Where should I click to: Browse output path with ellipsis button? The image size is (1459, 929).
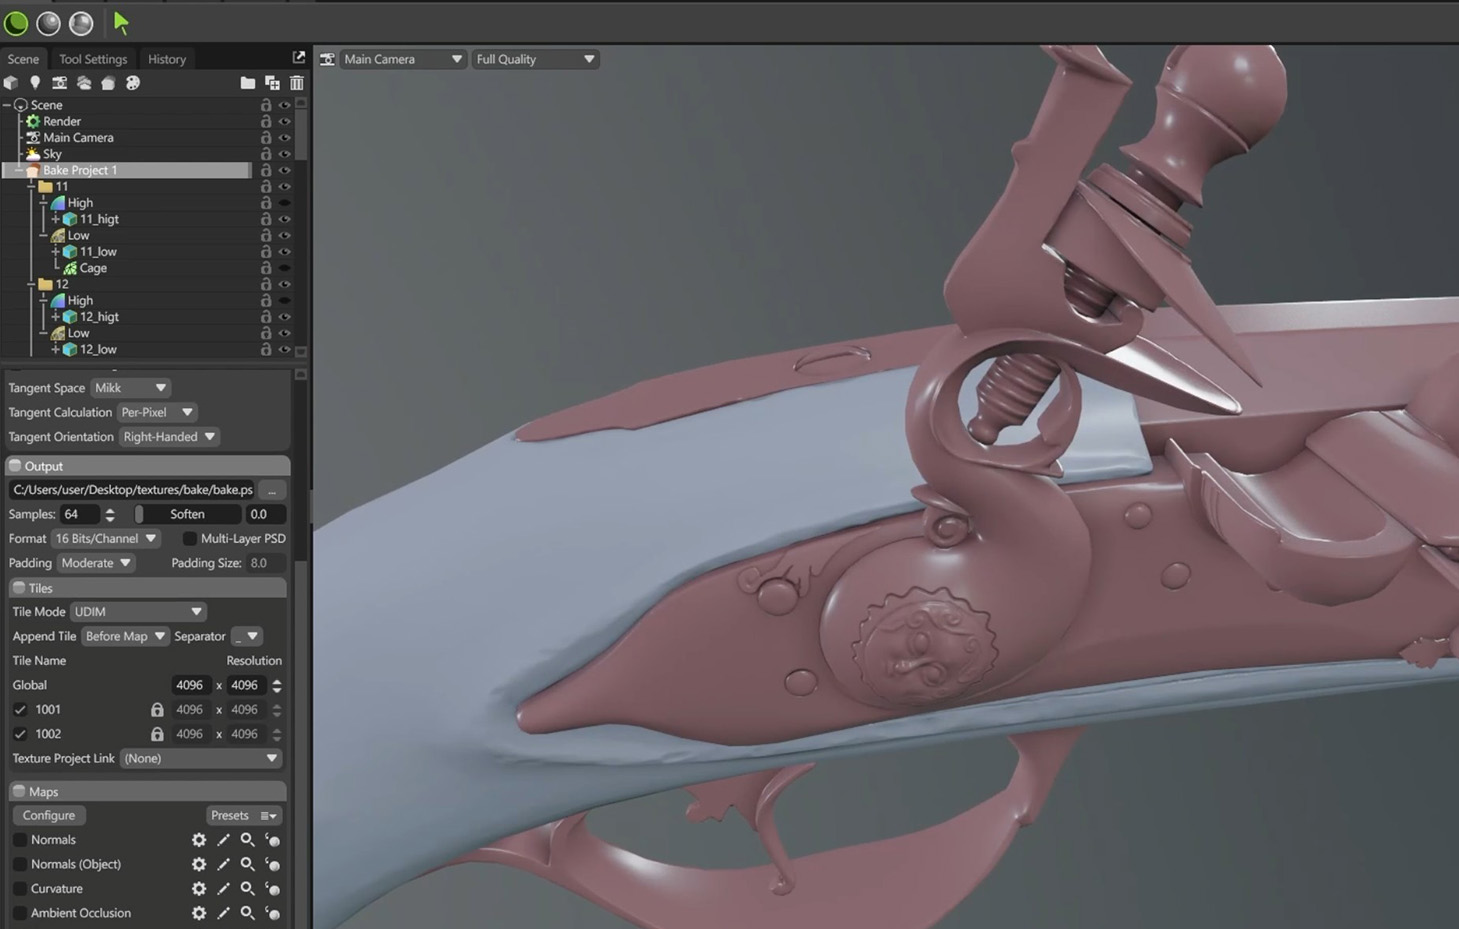point(272,490)
